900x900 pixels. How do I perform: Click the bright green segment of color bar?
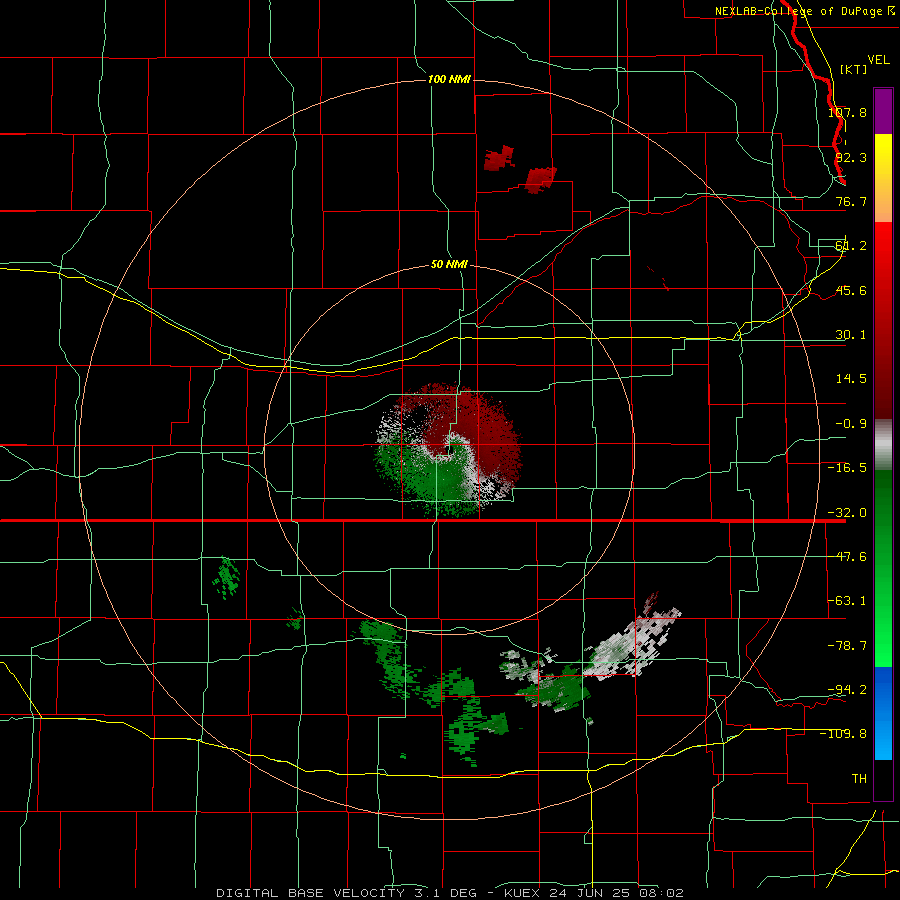[x=883, y=620]
